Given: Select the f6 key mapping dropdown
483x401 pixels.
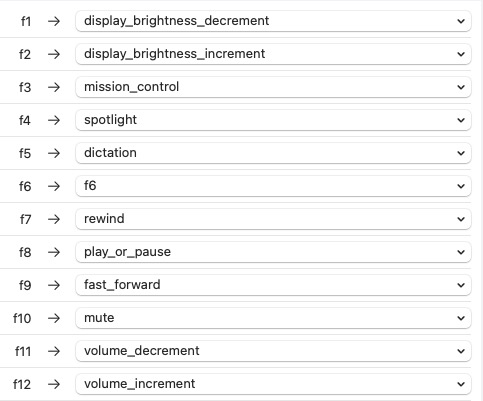Looking at the screenshot, I should (273, 186).
